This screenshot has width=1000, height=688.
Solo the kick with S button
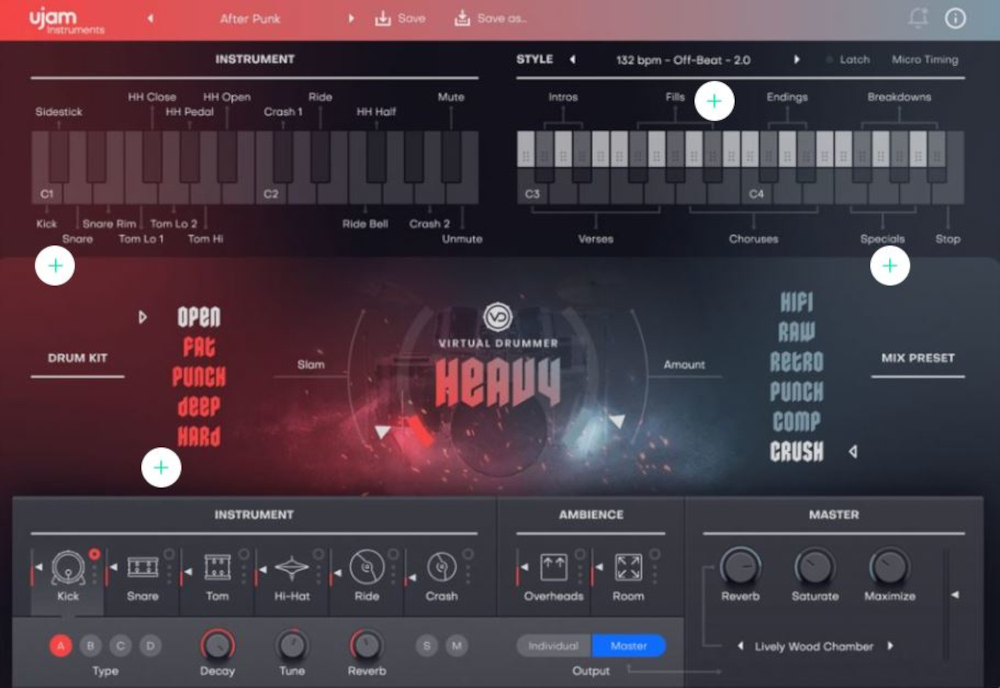(426, 645)
